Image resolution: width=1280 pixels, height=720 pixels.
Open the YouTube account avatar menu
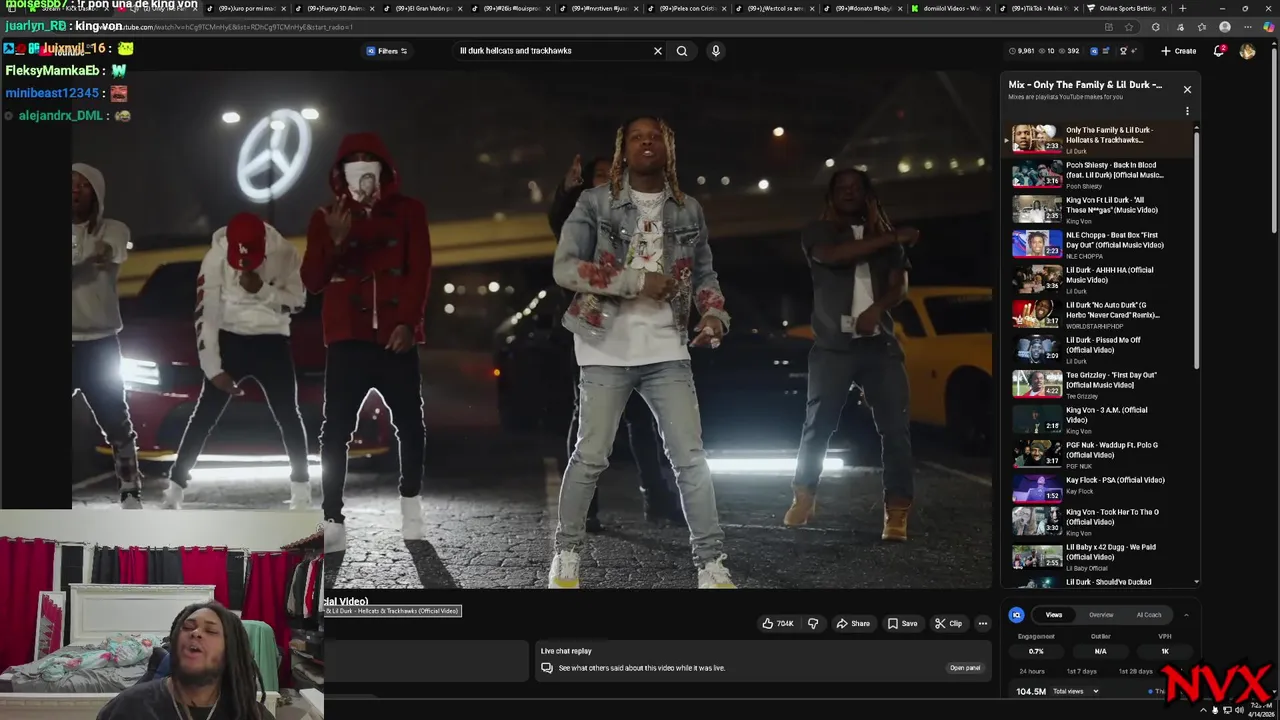pos(1247,51)
